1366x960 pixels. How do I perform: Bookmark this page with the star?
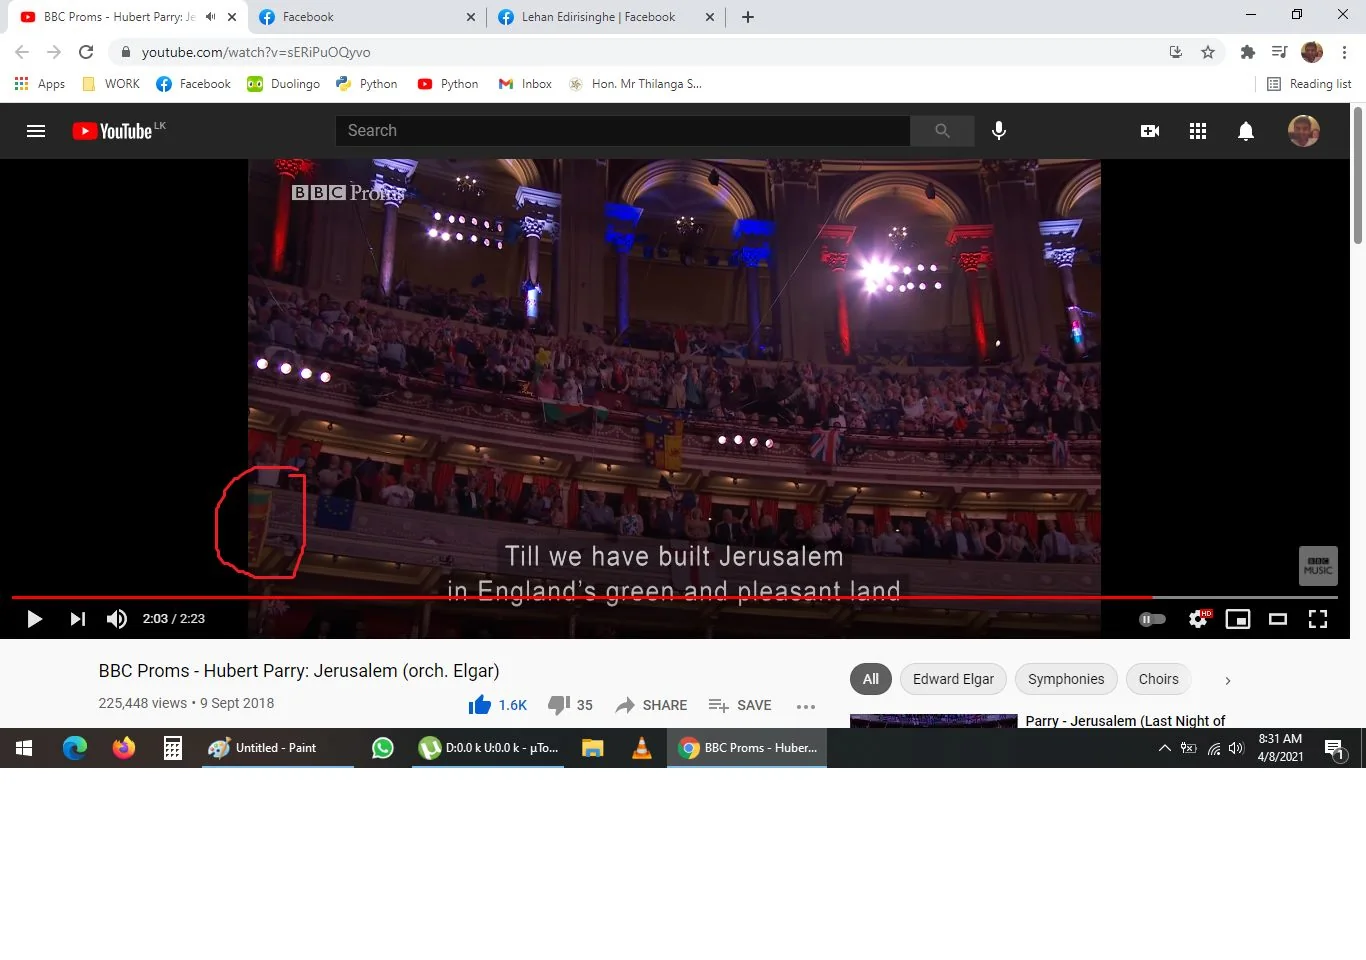click(1208, 52)
